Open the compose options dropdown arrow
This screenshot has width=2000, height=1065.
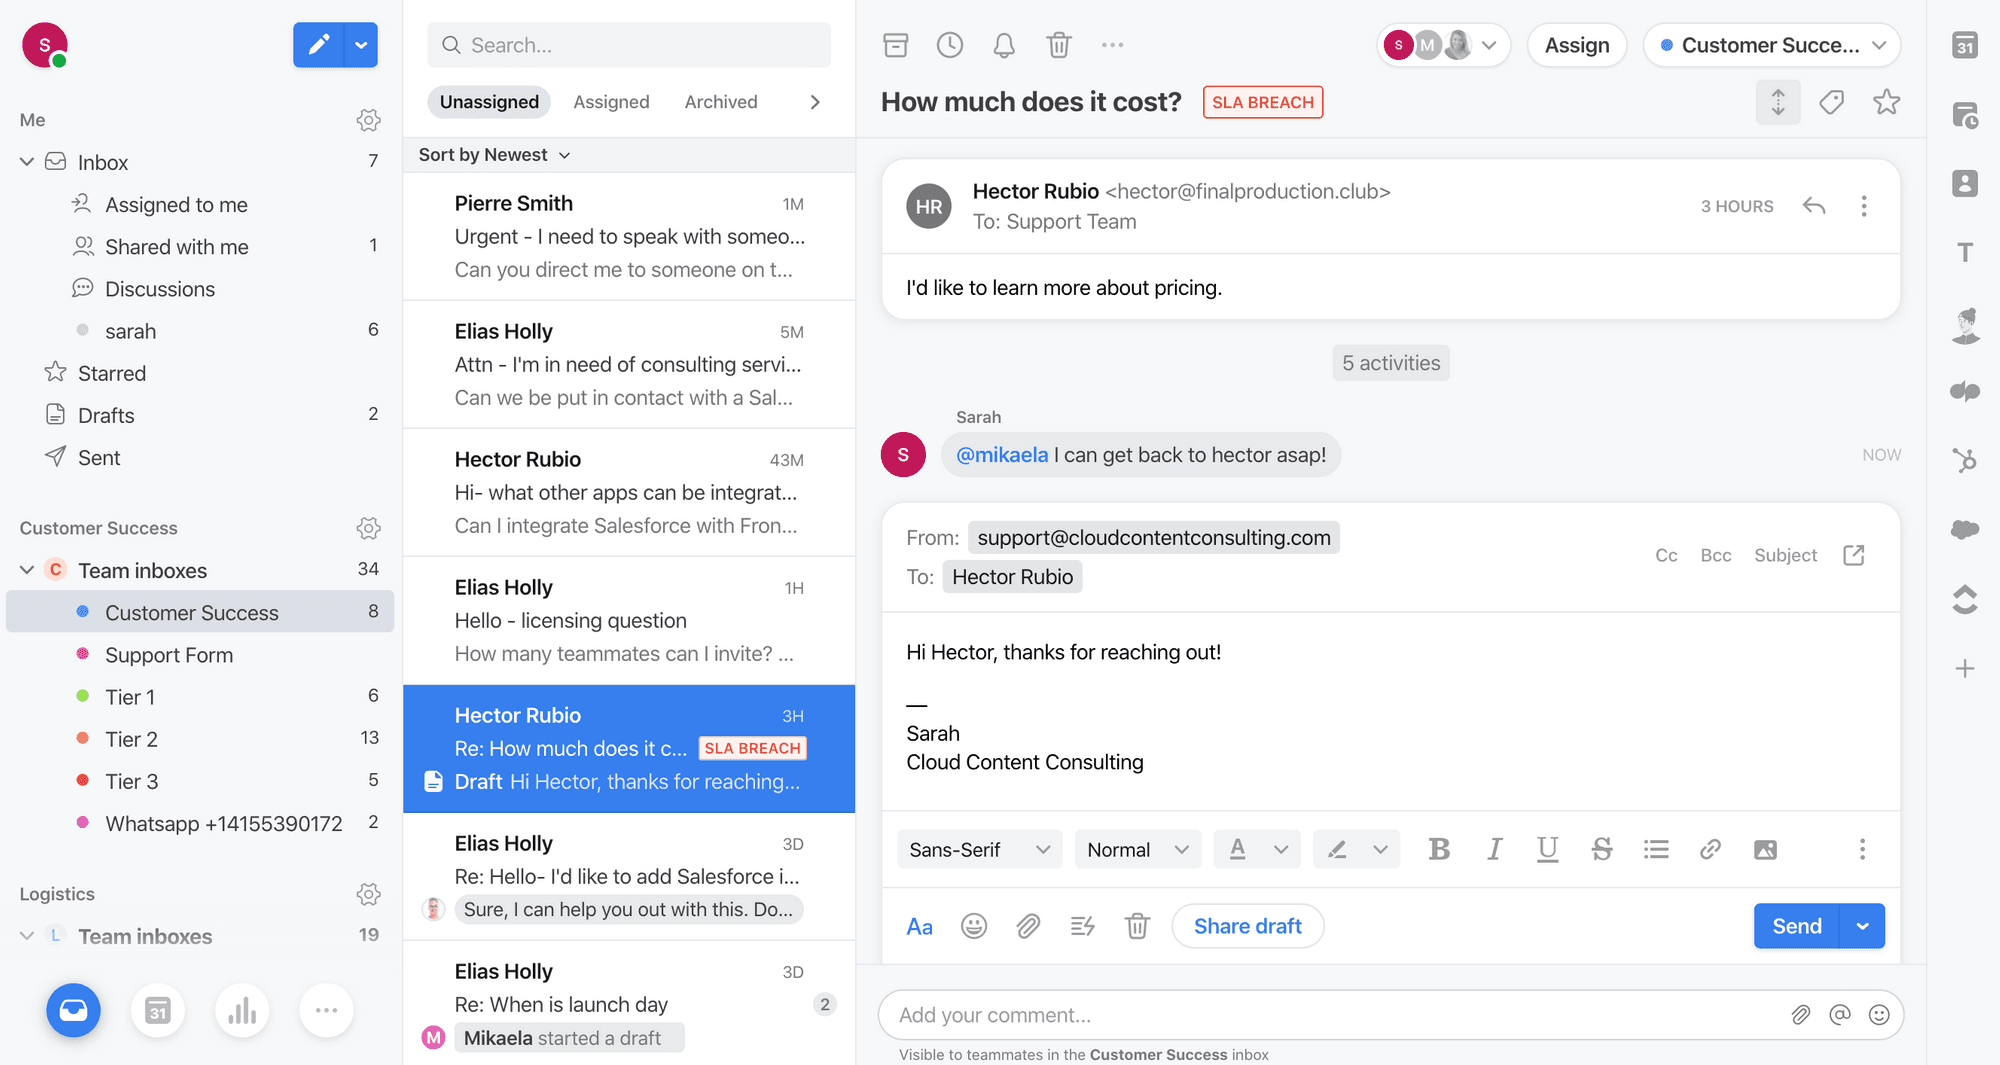[361, 45]
